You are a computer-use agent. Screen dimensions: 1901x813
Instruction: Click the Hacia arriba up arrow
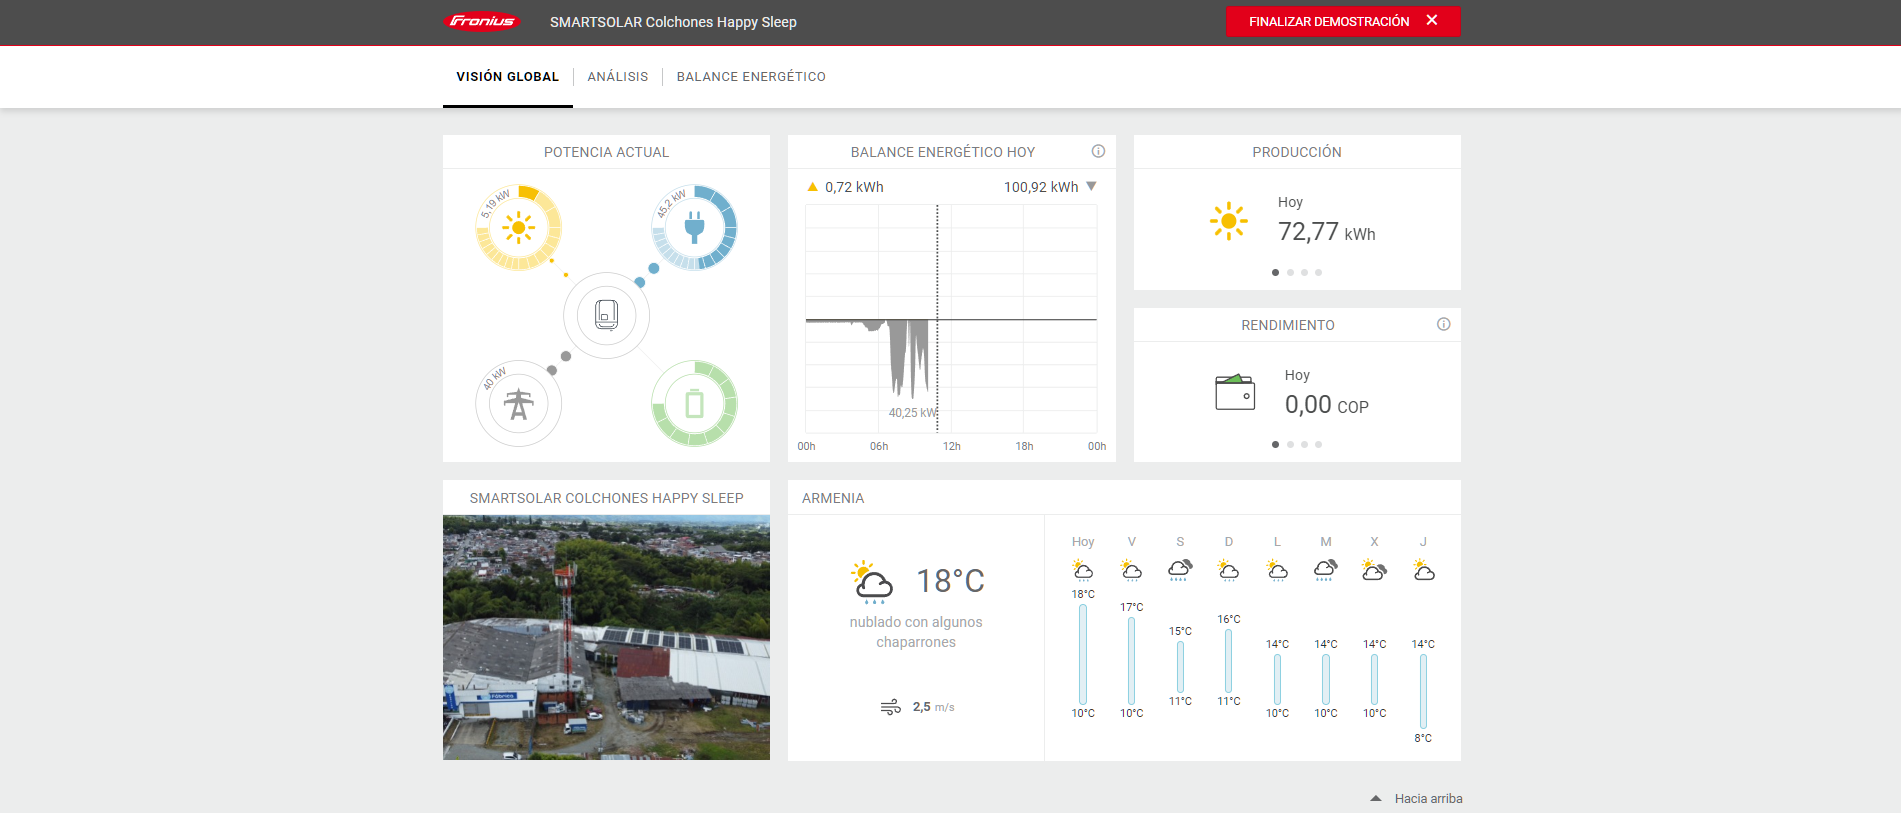point(1376,798)
